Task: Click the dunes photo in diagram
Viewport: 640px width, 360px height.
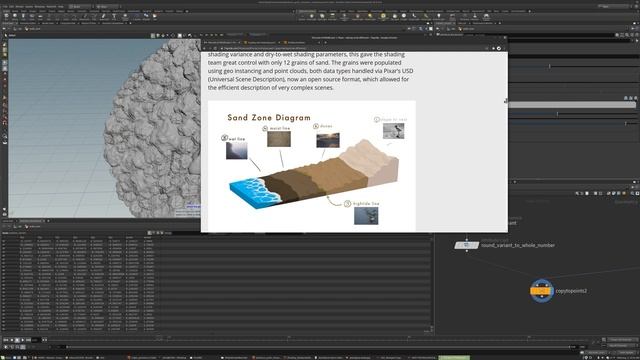Action: click(328, 140)
